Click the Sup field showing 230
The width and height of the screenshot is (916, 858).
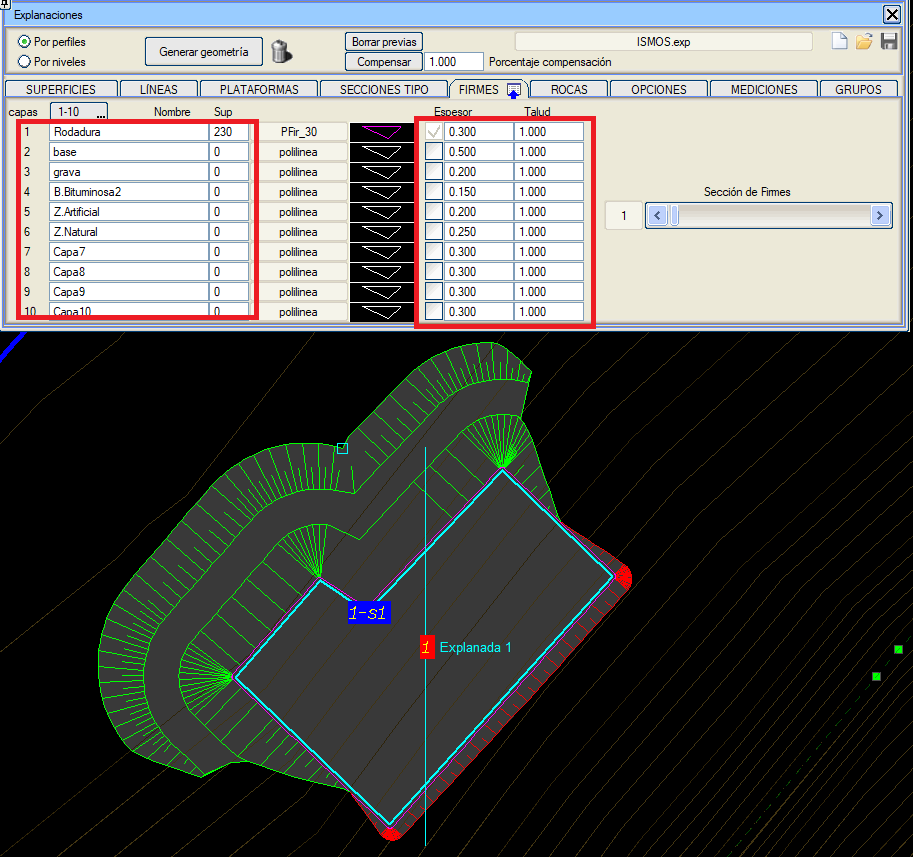pyautogui.click(x=229, y=132)
